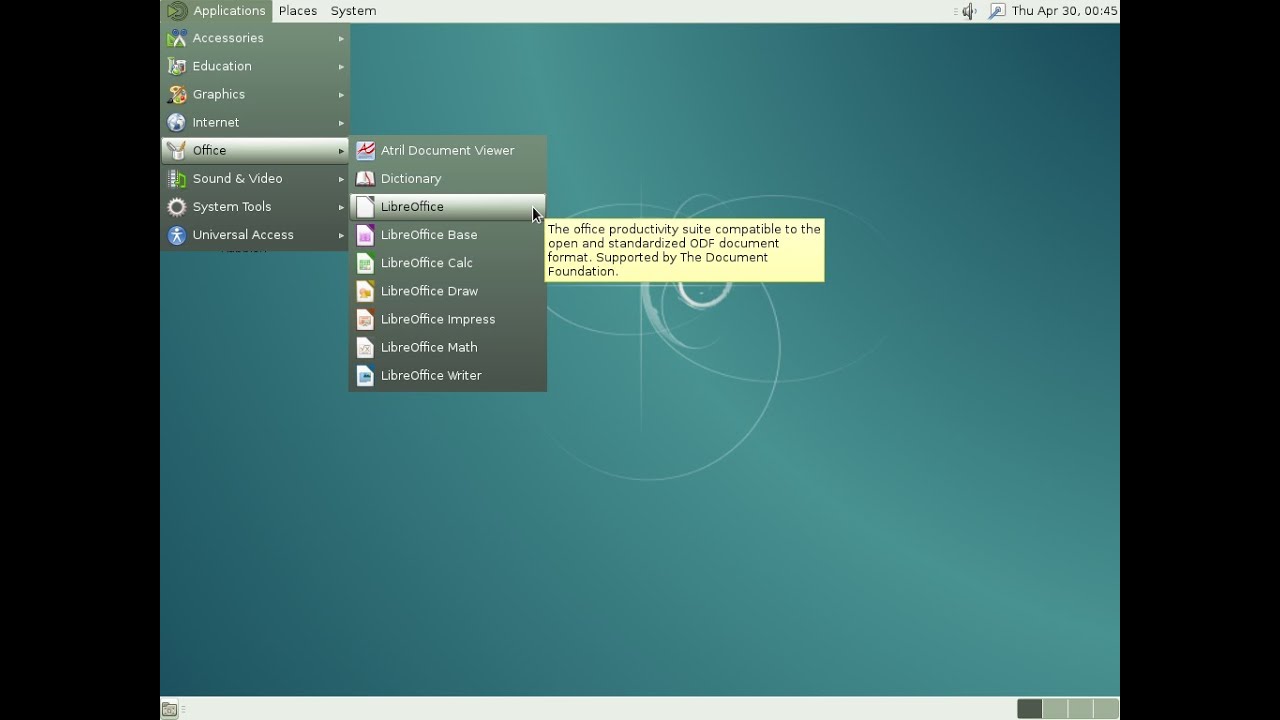The image size is (1280, 720).
Task: Click the Sound & Video icon
Action: click(x=177, y=178)
